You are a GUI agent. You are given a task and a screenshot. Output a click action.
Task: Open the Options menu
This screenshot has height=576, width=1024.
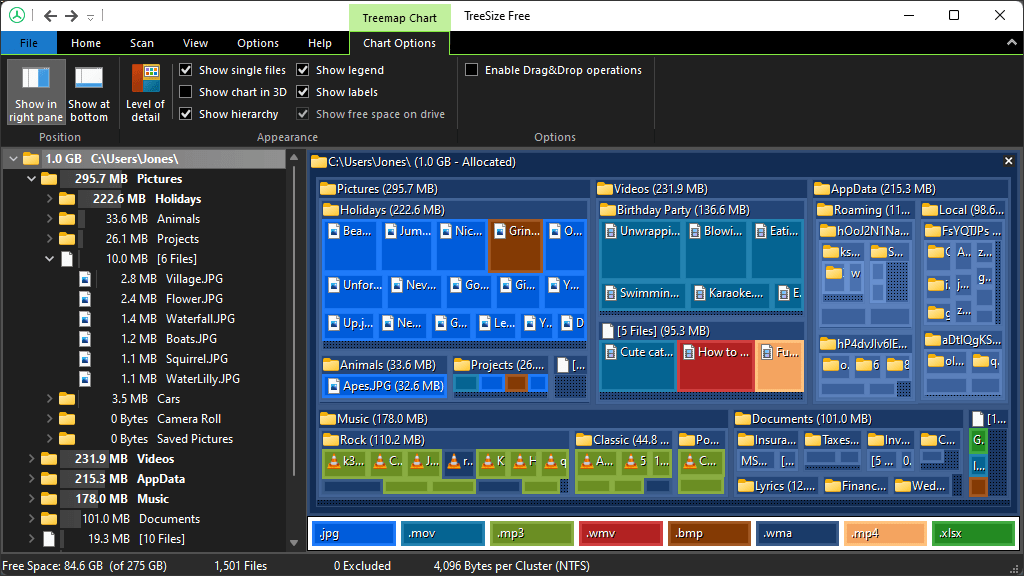click(257, 43)
